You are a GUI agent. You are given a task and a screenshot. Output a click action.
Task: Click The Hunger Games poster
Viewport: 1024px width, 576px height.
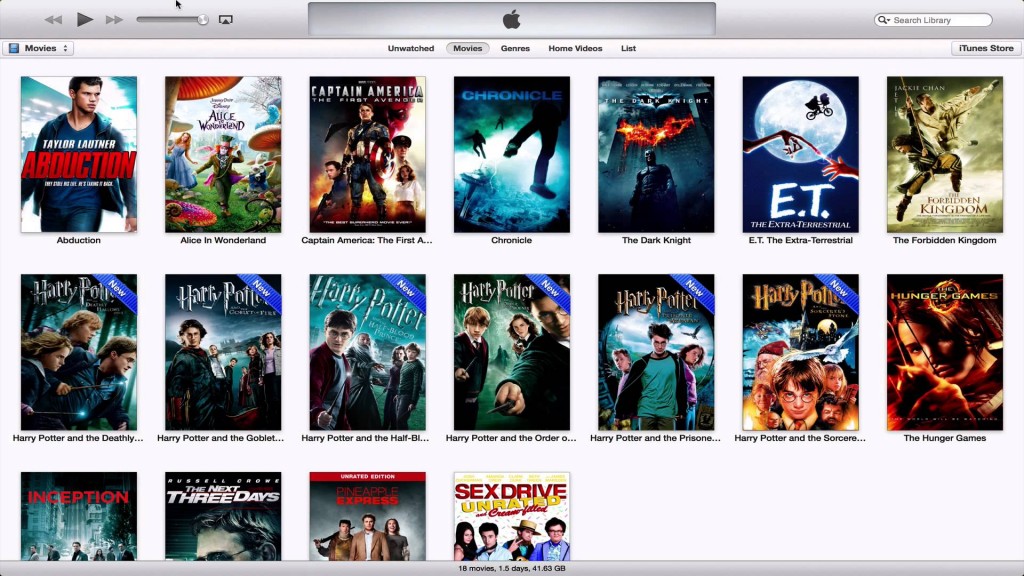(x=945, y=352)
